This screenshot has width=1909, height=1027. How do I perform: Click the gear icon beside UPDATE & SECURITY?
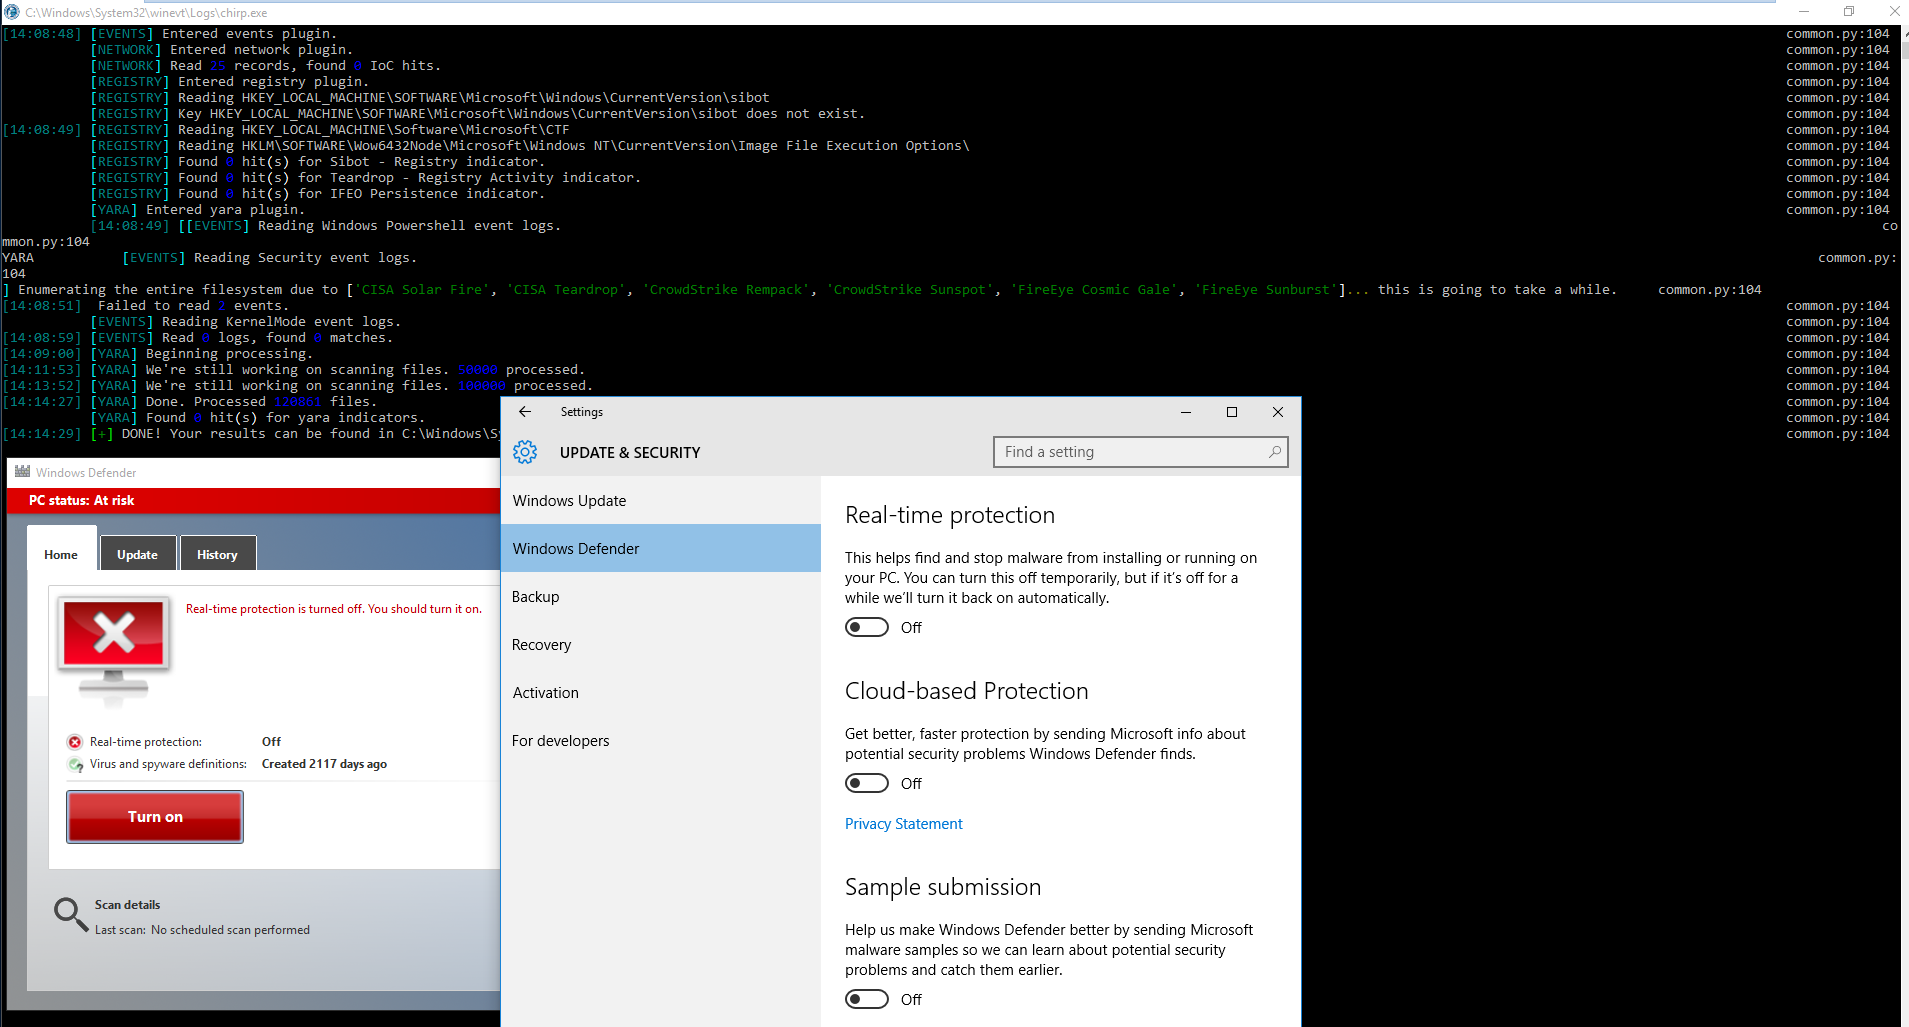click(525, 451)
